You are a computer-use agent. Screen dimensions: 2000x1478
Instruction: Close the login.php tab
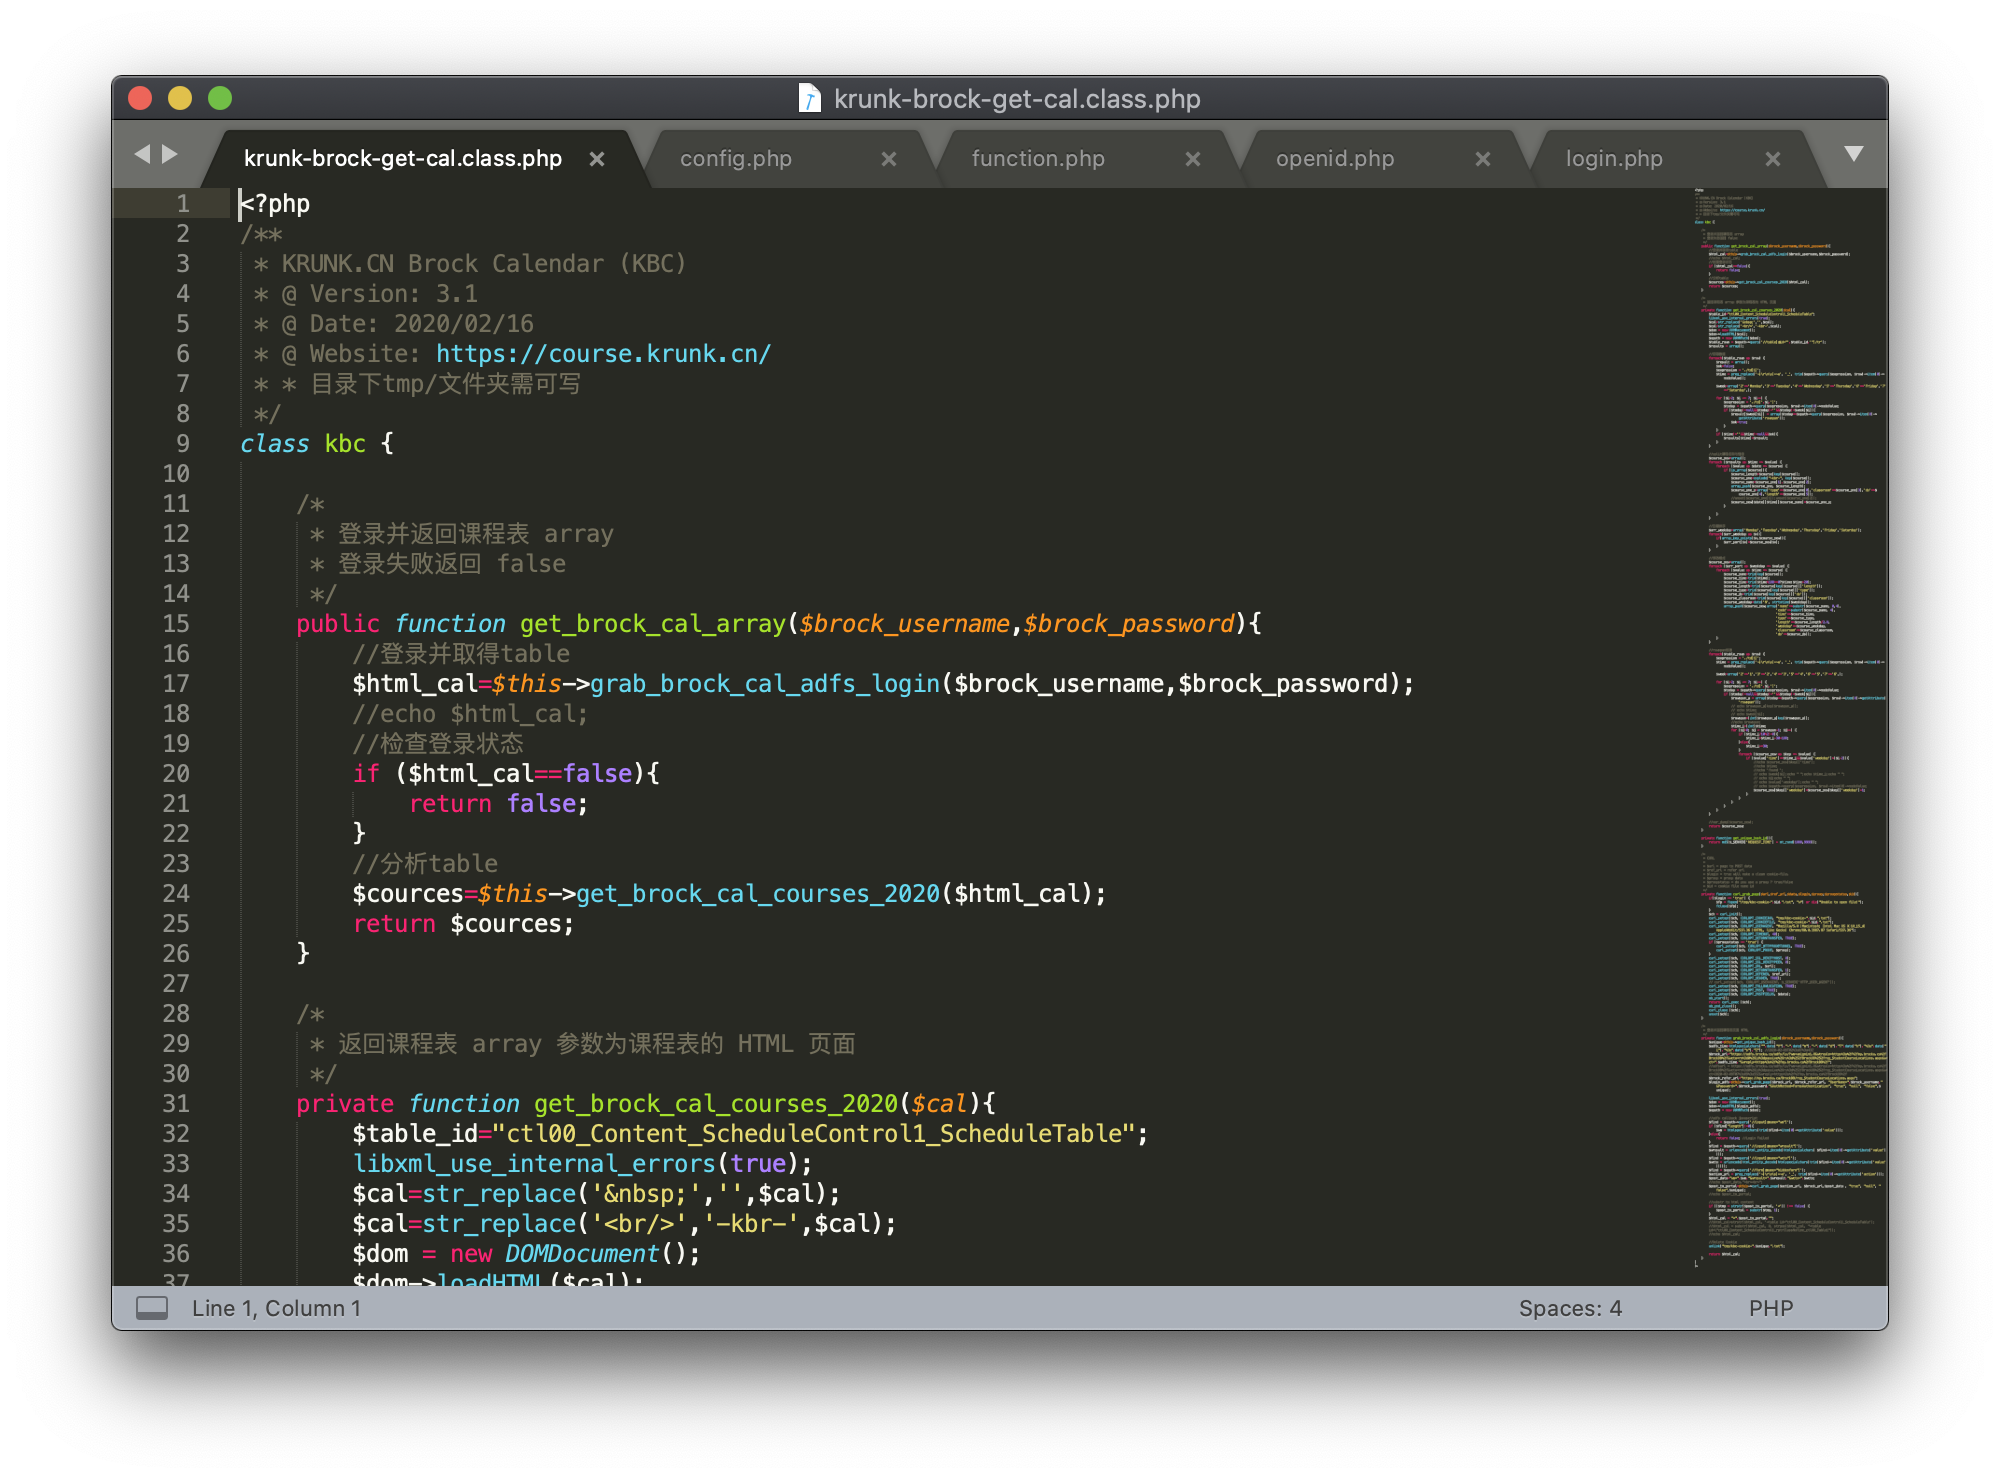coord(1773,159)
